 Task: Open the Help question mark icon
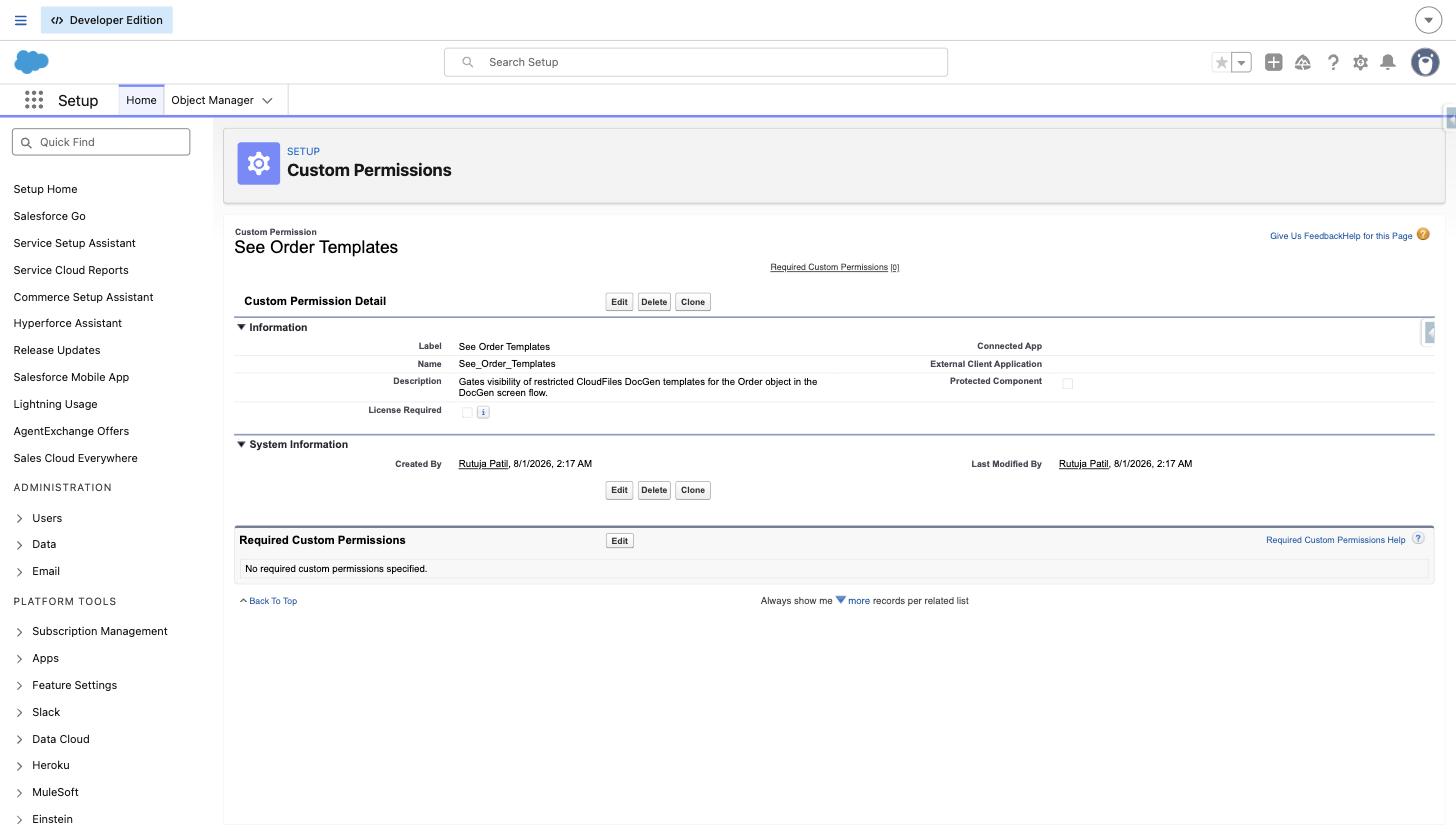tap(1332, 62)
